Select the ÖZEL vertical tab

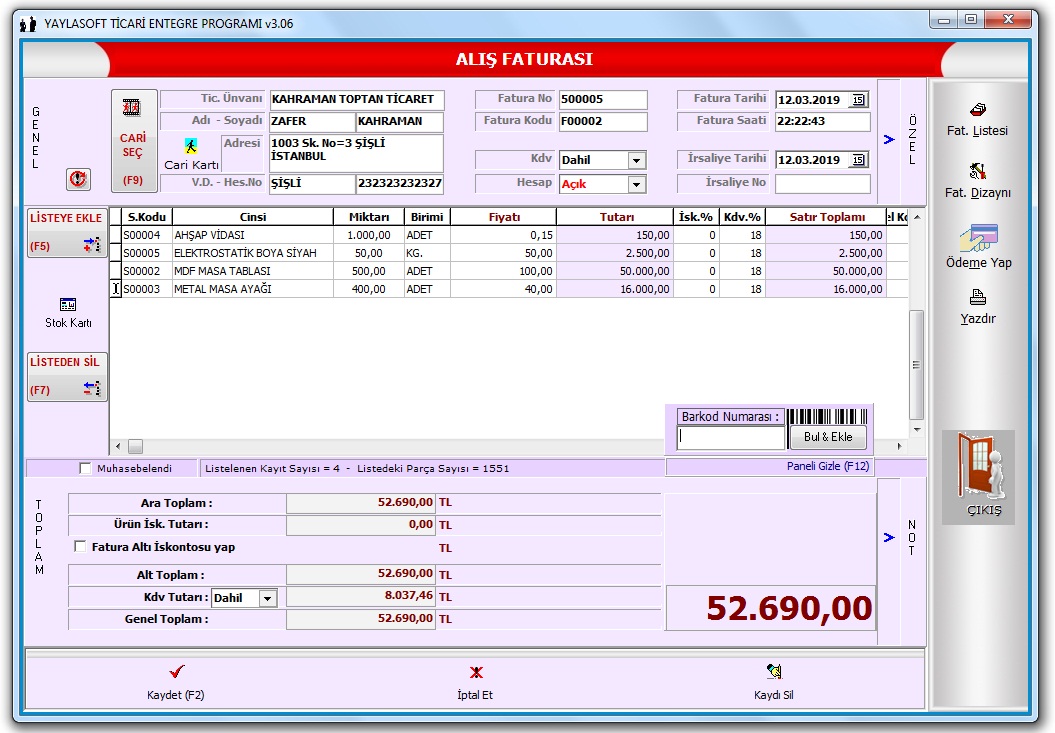pos(912,140)
